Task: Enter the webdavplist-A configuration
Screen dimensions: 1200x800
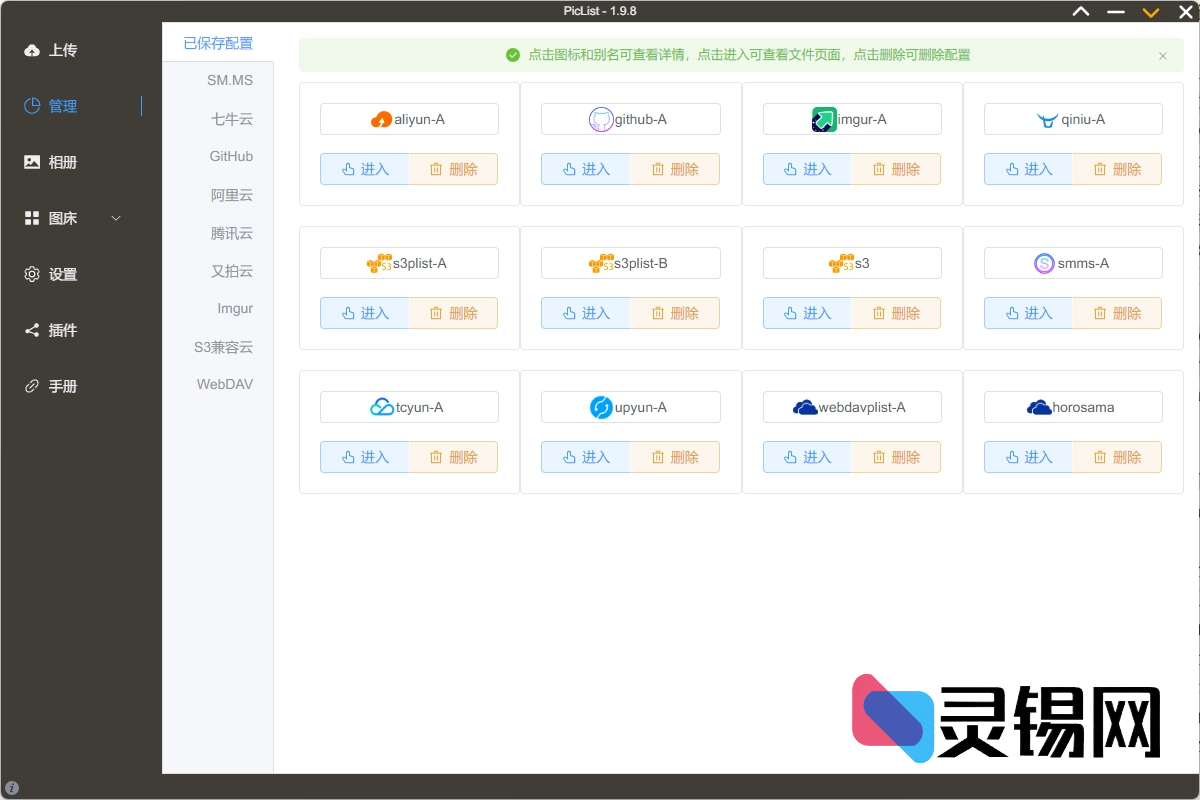Action: (x=806, y=457)
